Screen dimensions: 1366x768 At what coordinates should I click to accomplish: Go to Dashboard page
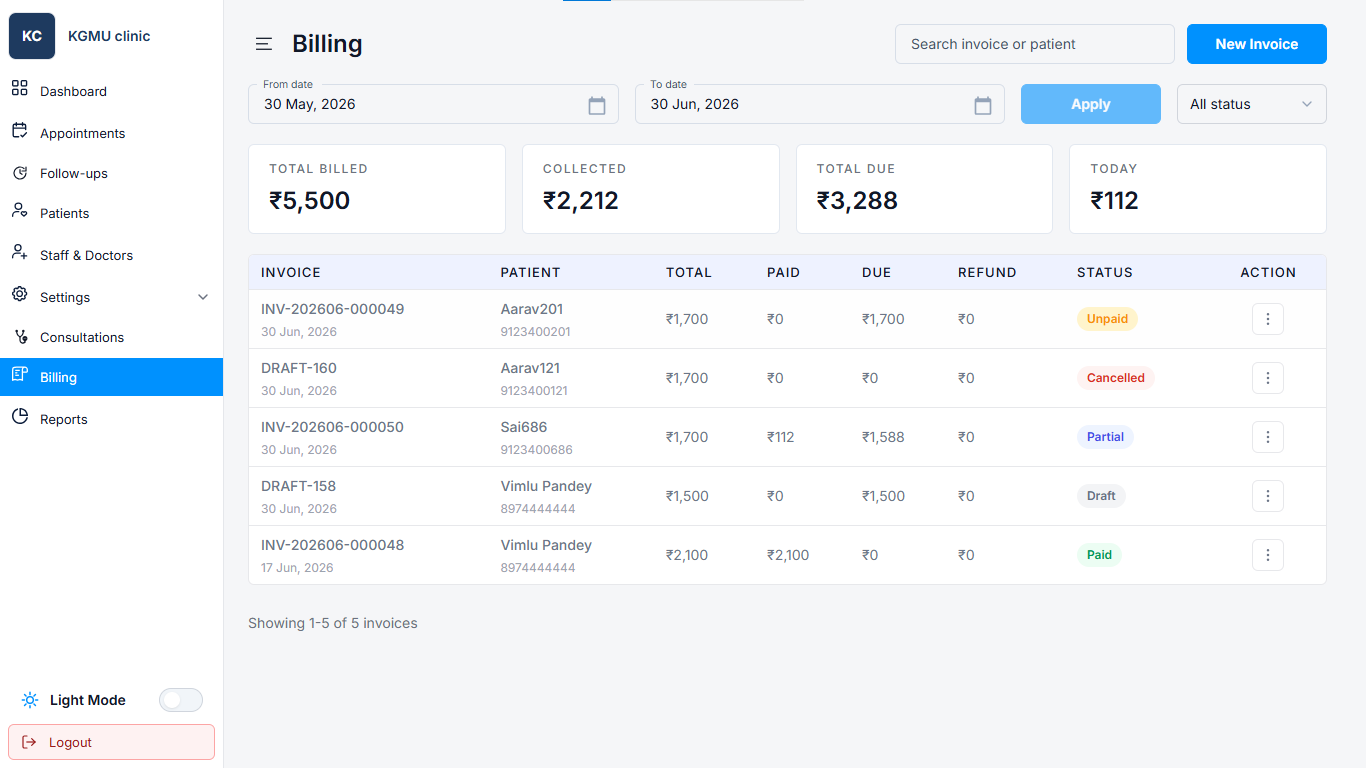(111, 91)
